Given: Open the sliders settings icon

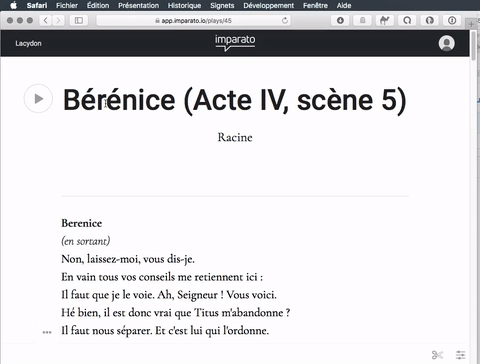Looking at the screenshot, I should pyautogui.click(x=460, y=355).
